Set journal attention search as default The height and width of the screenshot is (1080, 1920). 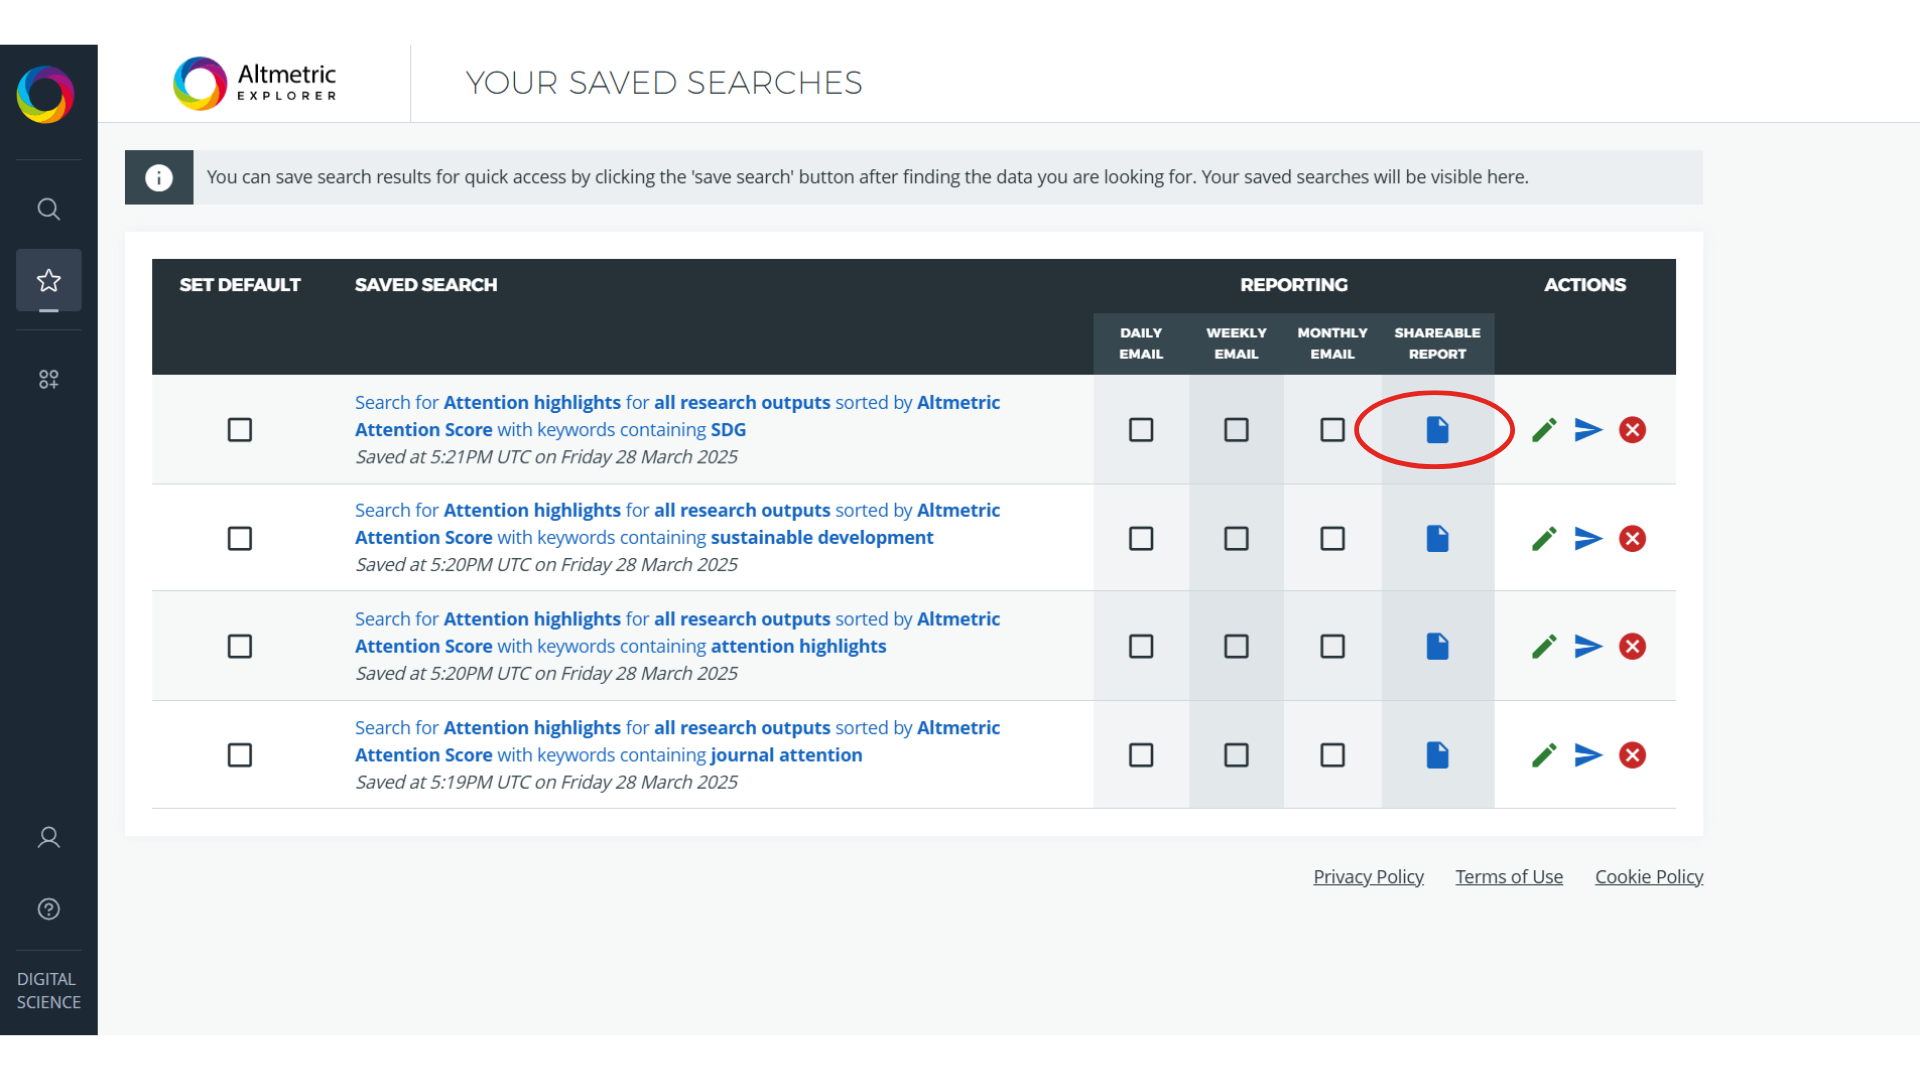point(240,755)
